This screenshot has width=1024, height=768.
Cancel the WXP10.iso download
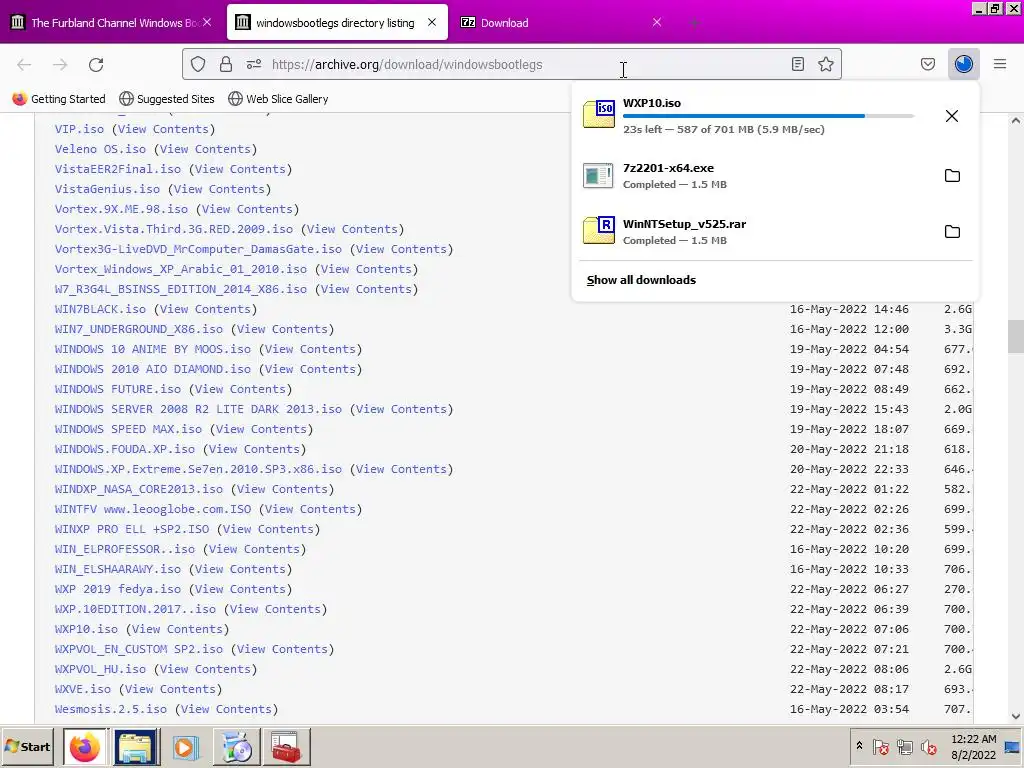click(952, 116)
